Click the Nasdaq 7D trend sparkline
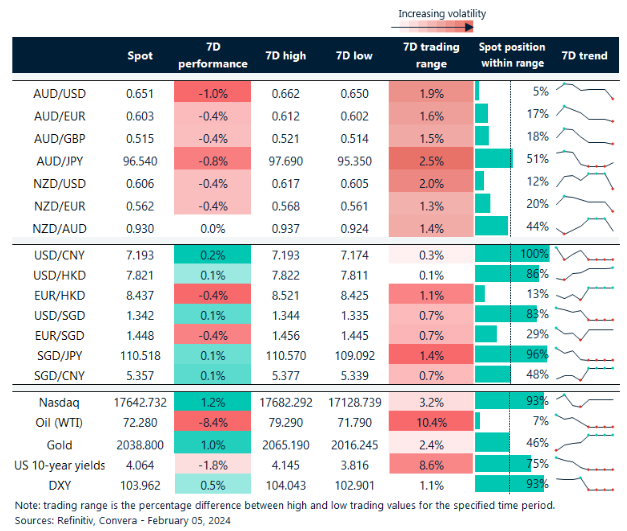627x531 pixels. pyautogui.click(x=585, y=401)
